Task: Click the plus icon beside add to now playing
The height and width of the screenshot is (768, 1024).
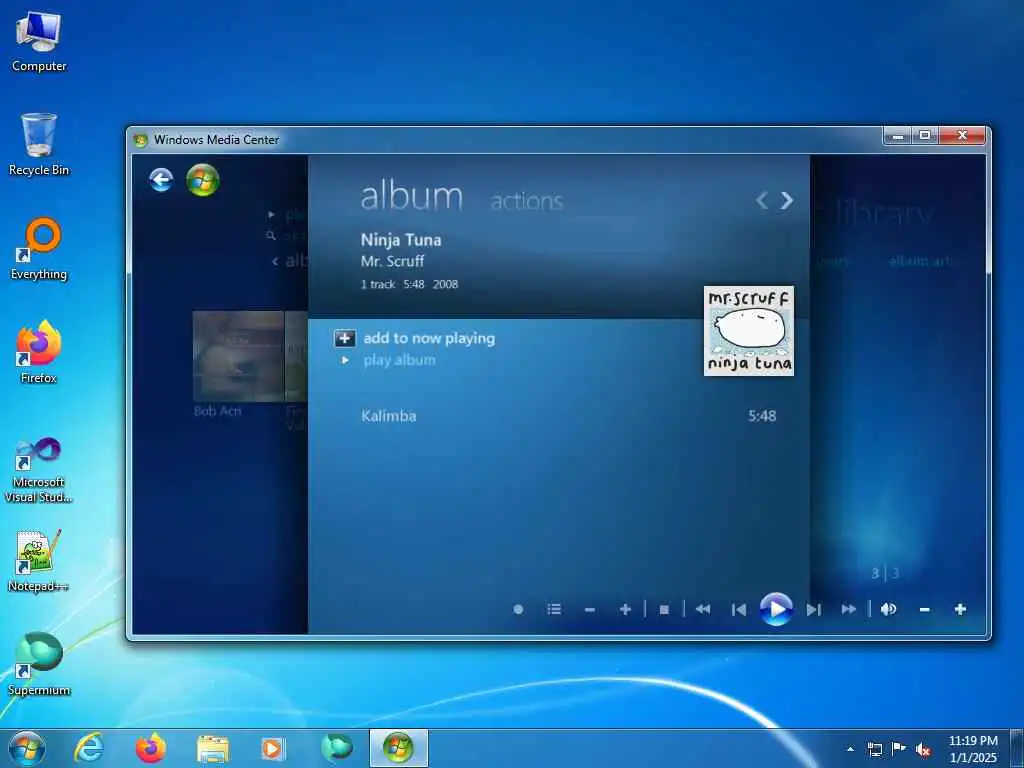Action: point(345,338)
